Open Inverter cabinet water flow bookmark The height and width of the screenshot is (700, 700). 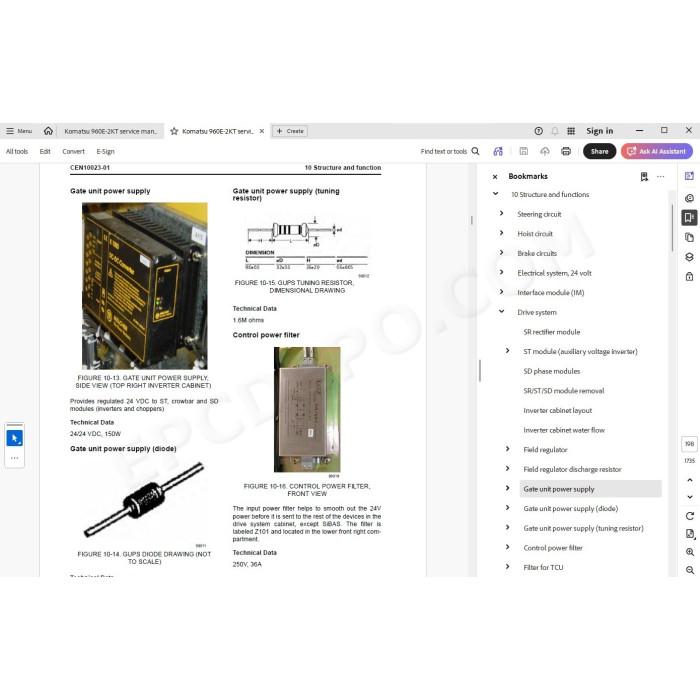click(x=564, y=430)
